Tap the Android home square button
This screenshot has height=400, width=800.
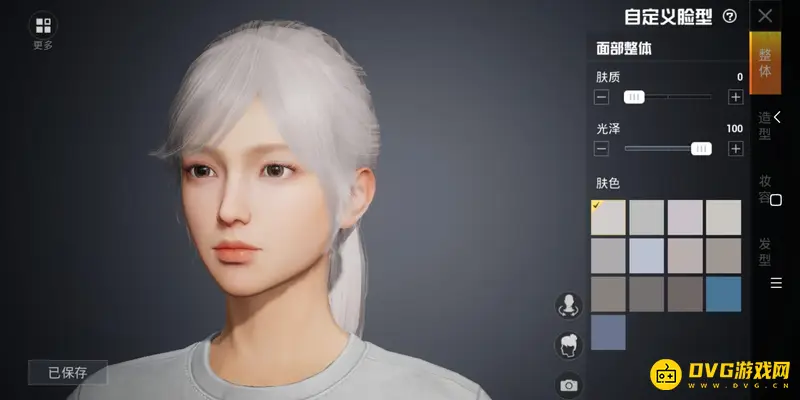click(x=776, y=200)
